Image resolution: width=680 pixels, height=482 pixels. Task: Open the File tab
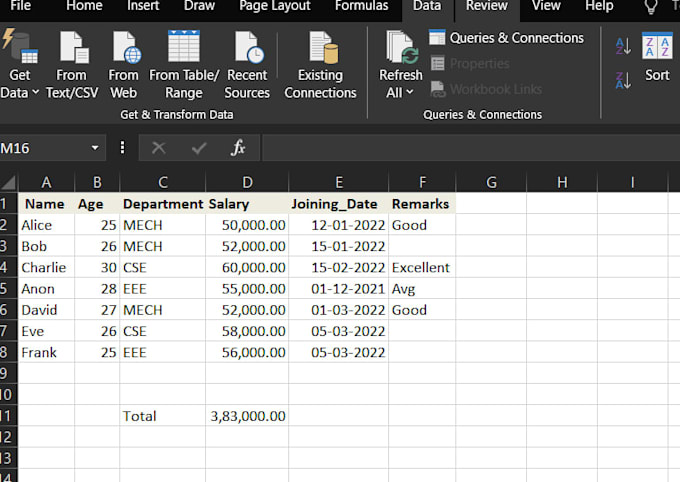(x=20, y=6)
